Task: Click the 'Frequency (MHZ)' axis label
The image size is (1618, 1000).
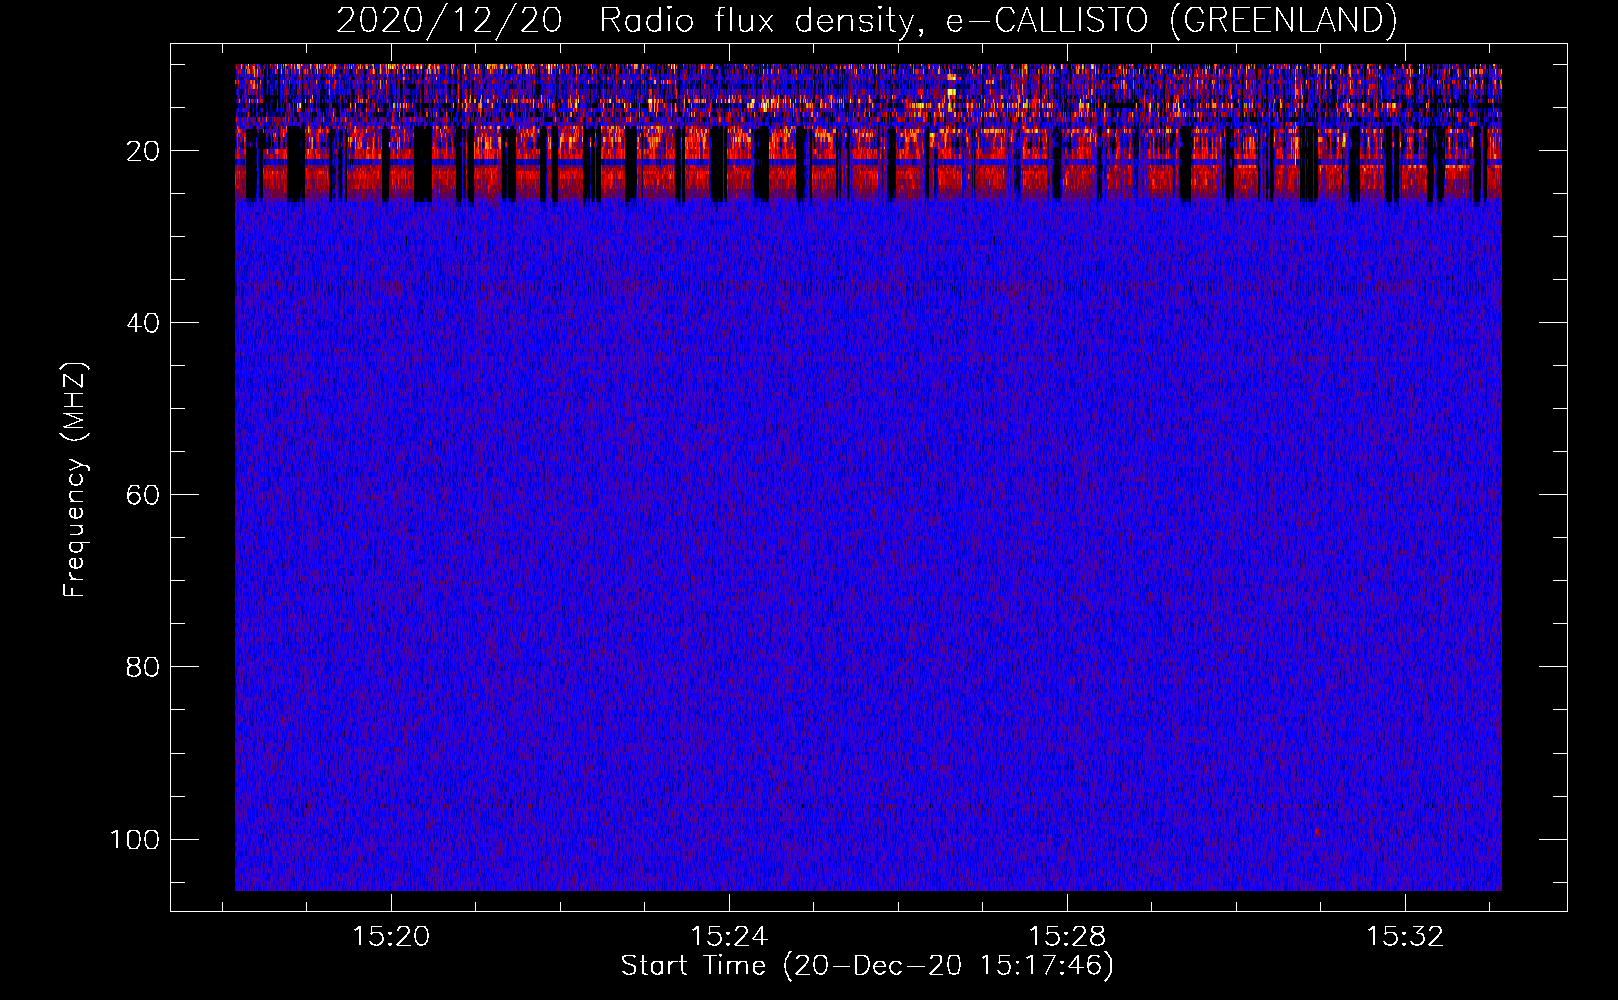Action: [75, 480]
